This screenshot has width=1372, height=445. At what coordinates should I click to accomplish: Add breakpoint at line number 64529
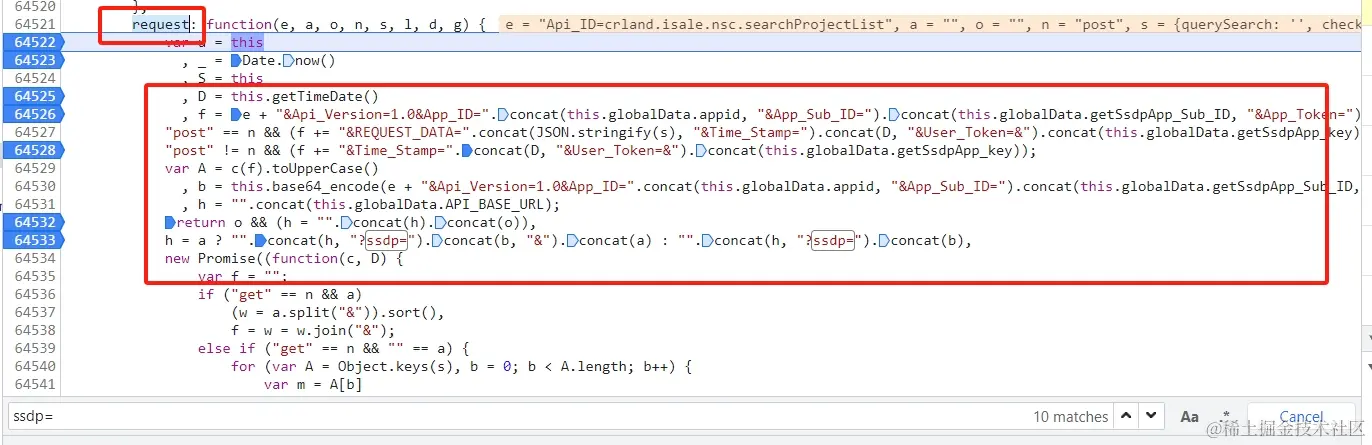pos(34,168)
